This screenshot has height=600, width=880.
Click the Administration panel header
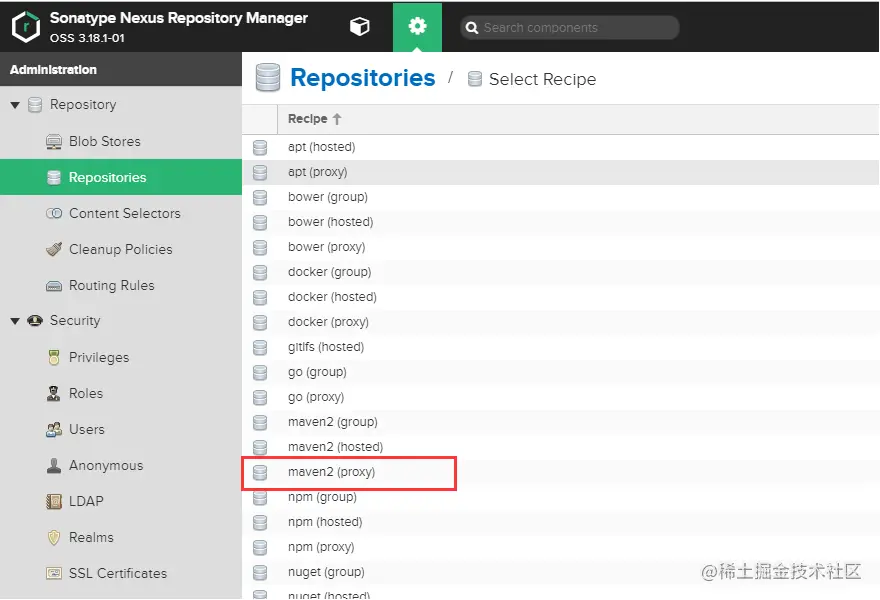pos(121,70)
